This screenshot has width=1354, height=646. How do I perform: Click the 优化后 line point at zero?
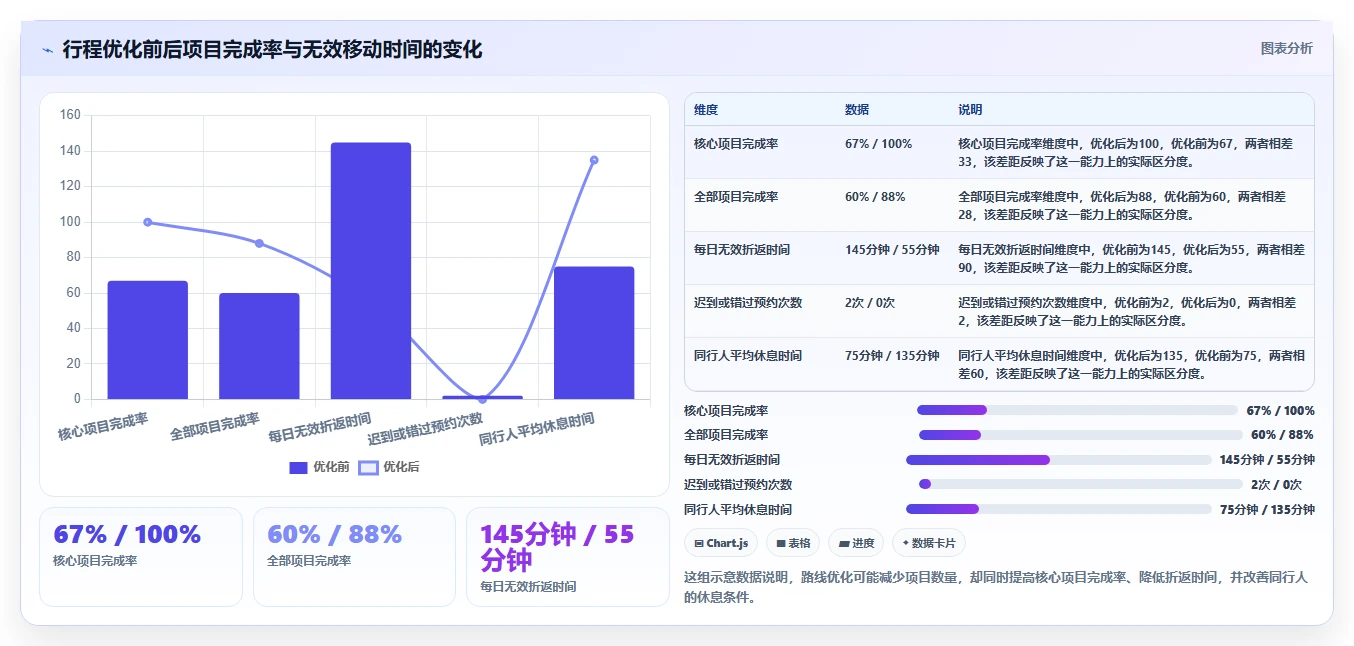(x=482, y=399)
